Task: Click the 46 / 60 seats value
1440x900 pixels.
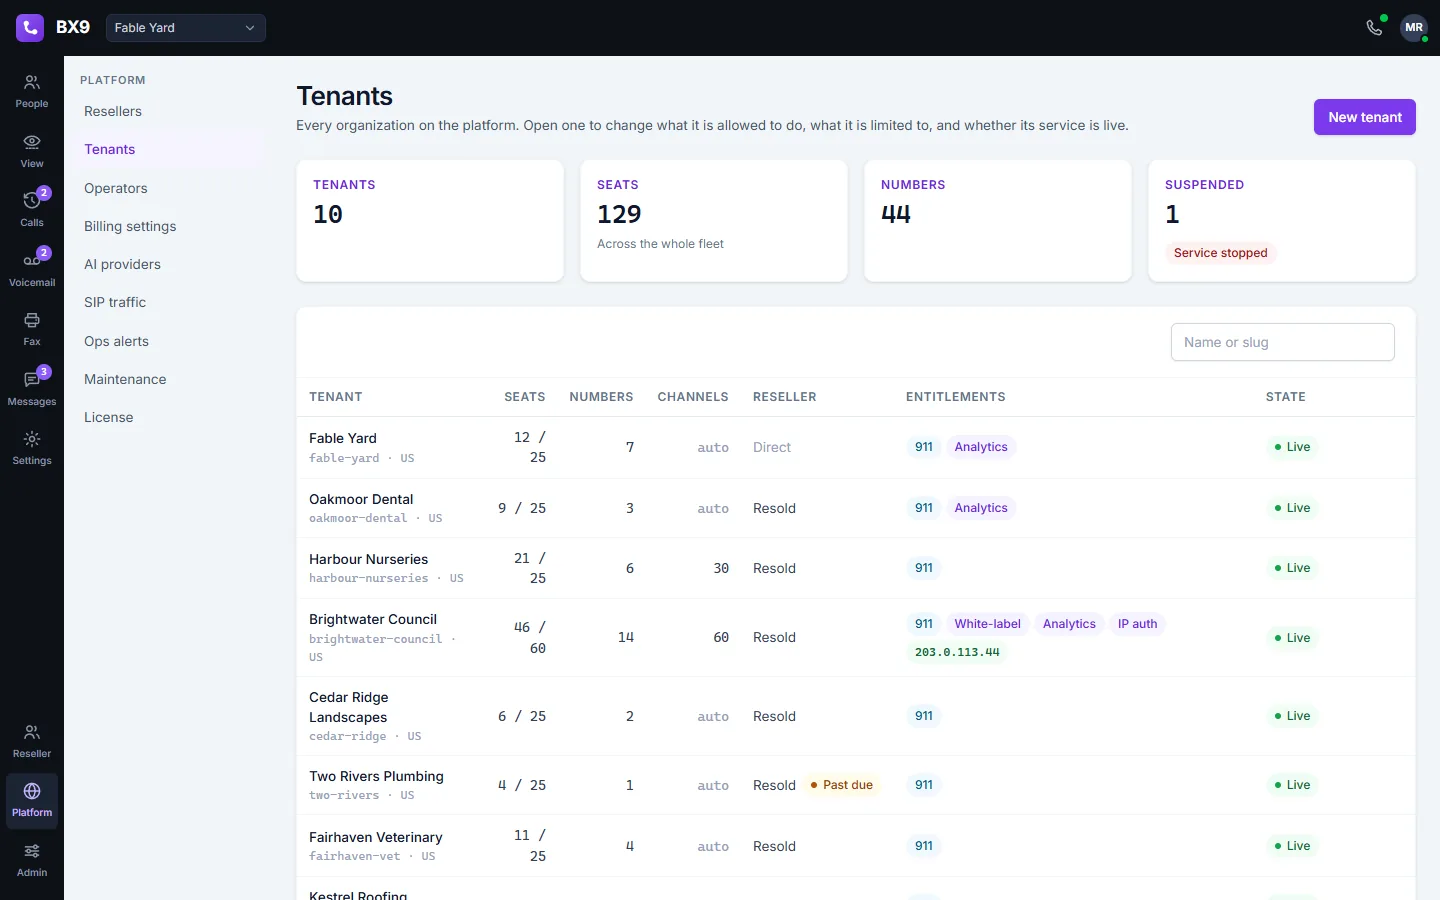Action: point(530,637)
